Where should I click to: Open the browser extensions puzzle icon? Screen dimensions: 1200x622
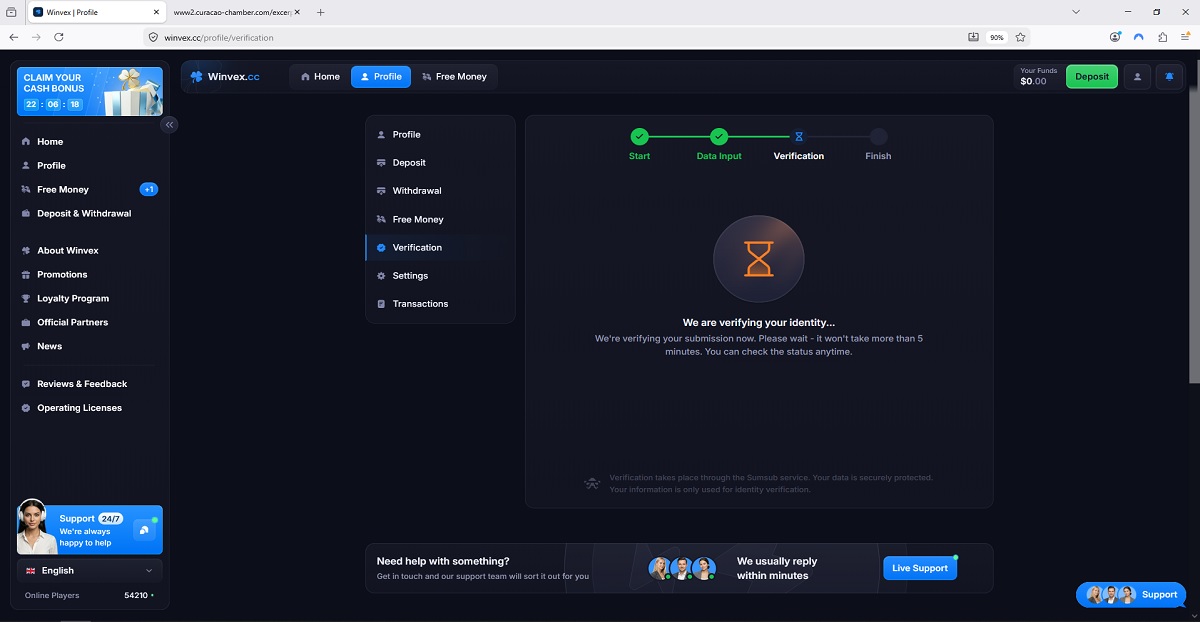click(1162, 37)
